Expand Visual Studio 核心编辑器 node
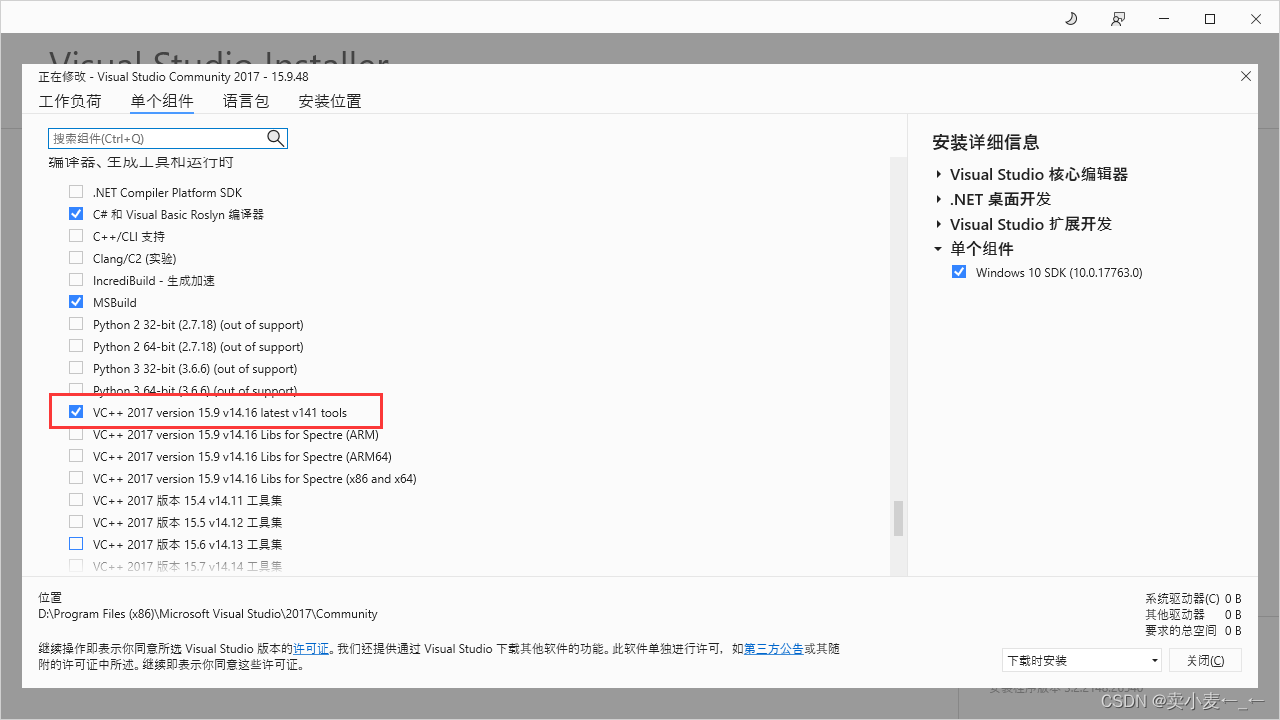The width and height of the screenshot is (1280, 720). 939,174
